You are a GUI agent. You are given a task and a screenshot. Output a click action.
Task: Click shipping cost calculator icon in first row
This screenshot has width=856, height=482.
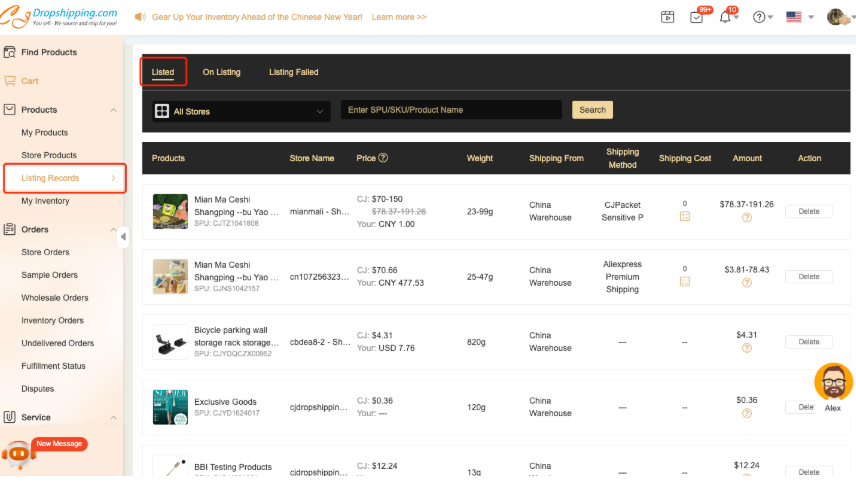click(685, 216)
